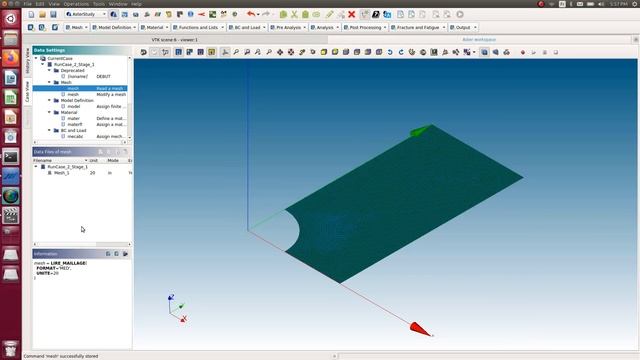This screenshot has width=640, height=360.
Task: Click the New document icon
Action: [x=31, y=14]
